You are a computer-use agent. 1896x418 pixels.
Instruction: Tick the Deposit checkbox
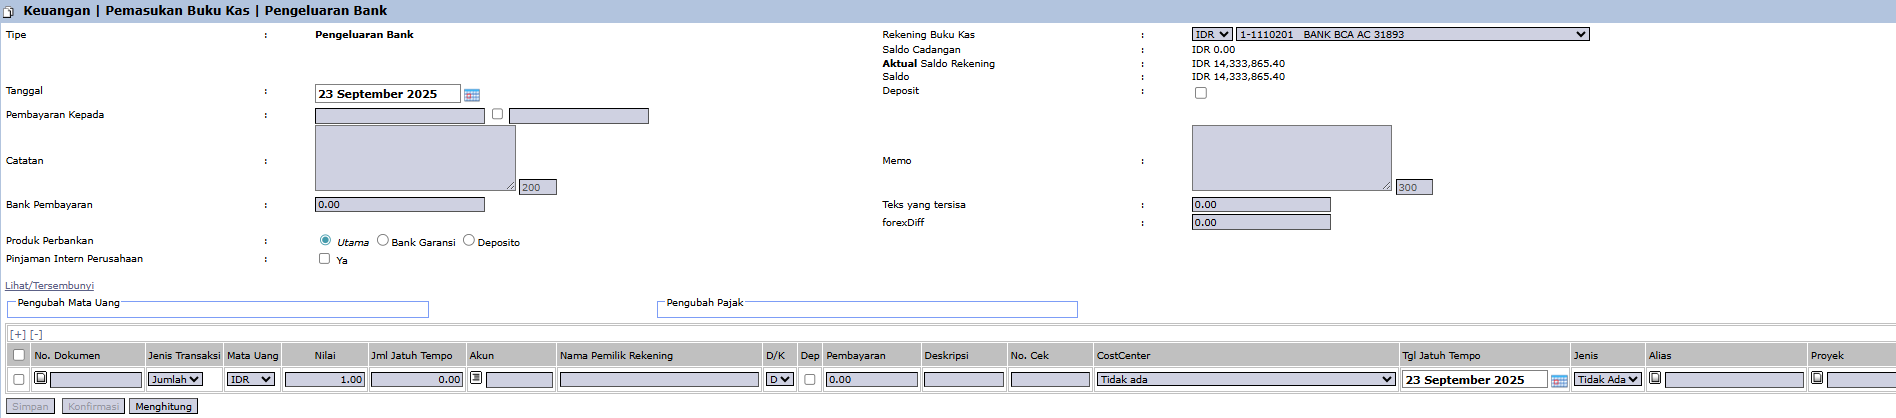(x=1201, y=93)
